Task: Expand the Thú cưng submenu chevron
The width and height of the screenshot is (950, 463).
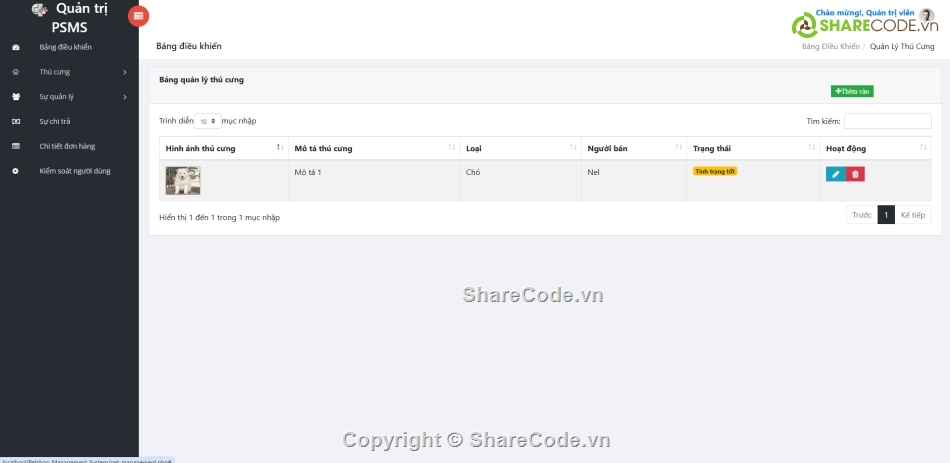Action: [x=125, y=72]
